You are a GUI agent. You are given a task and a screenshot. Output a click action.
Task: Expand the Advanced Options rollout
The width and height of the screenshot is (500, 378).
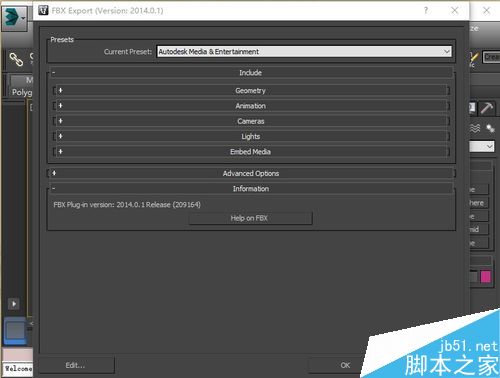[x=251, y=173]
